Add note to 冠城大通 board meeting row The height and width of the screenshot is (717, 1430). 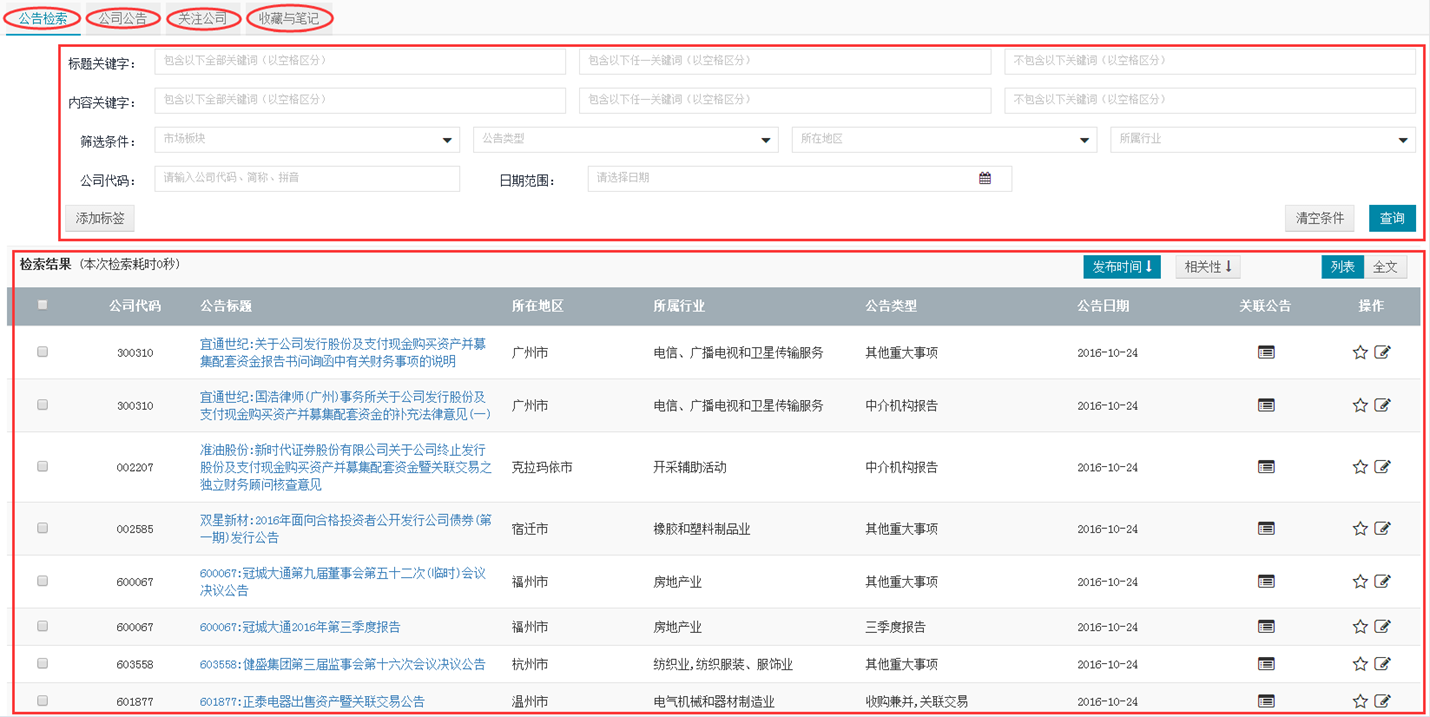point(1383,581)
